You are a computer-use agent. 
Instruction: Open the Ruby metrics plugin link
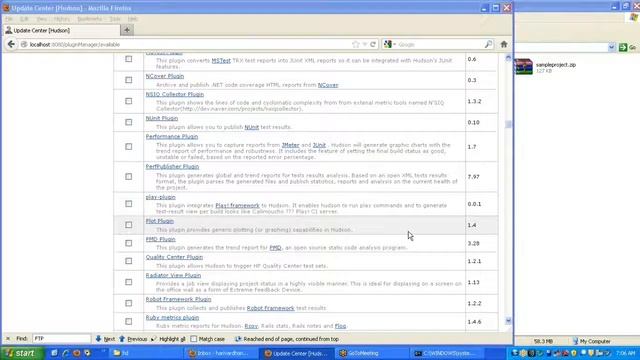[x=172, y=317]
